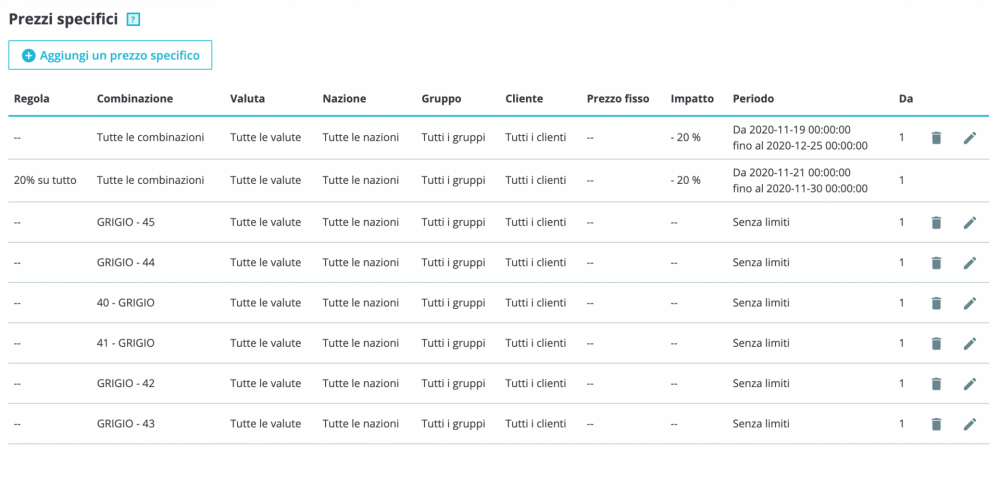Click the Prezzo fisso column header
Image resolution: width=1000 pixels, height=482 pixels.
pos(618,99)
